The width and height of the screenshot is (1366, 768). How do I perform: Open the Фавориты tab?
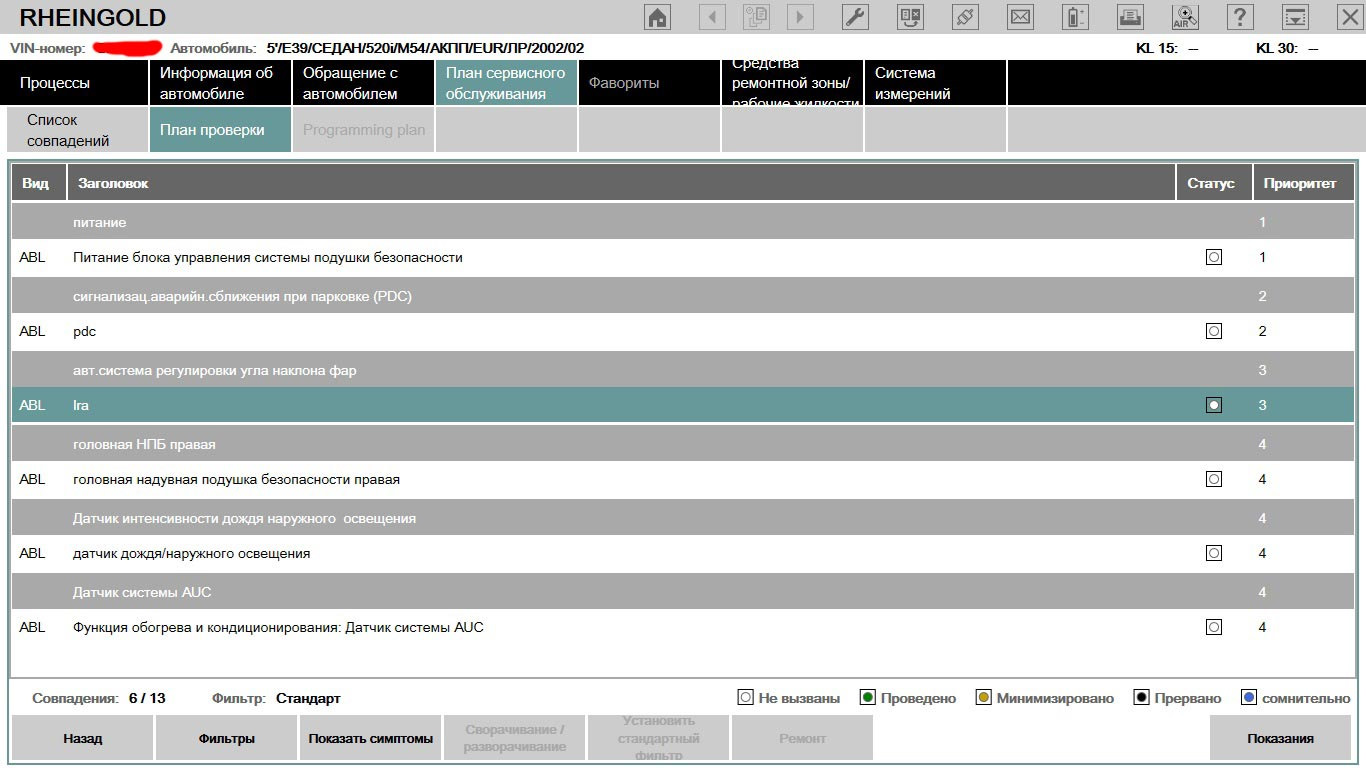point(649,83)
